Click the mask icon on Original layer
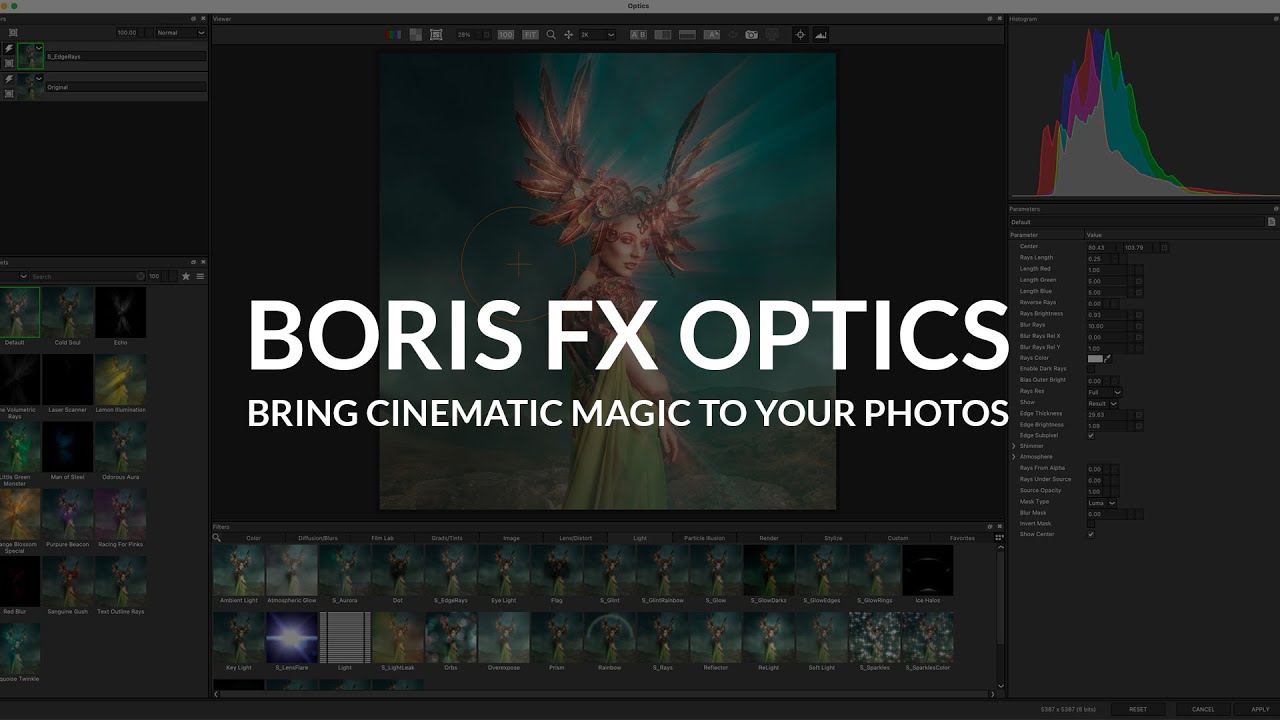The image size is (1280, 720). tap(9, 94)
